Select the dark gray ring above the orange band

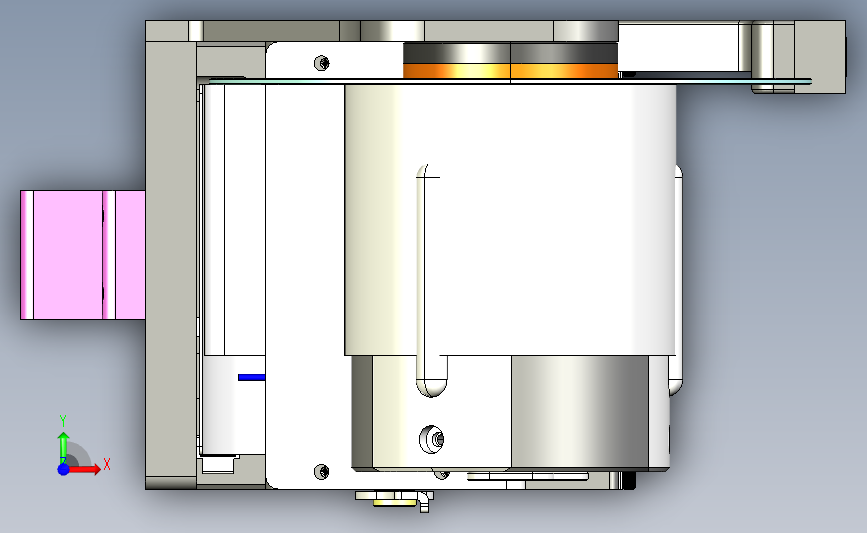[510, 54]
